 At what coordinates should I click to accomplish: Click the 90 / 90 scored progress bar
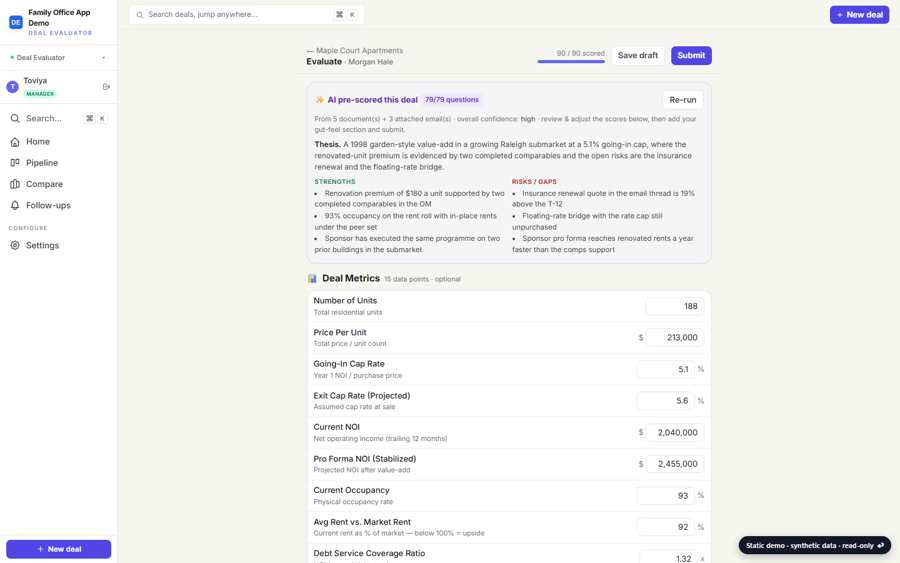coord(571,61)
